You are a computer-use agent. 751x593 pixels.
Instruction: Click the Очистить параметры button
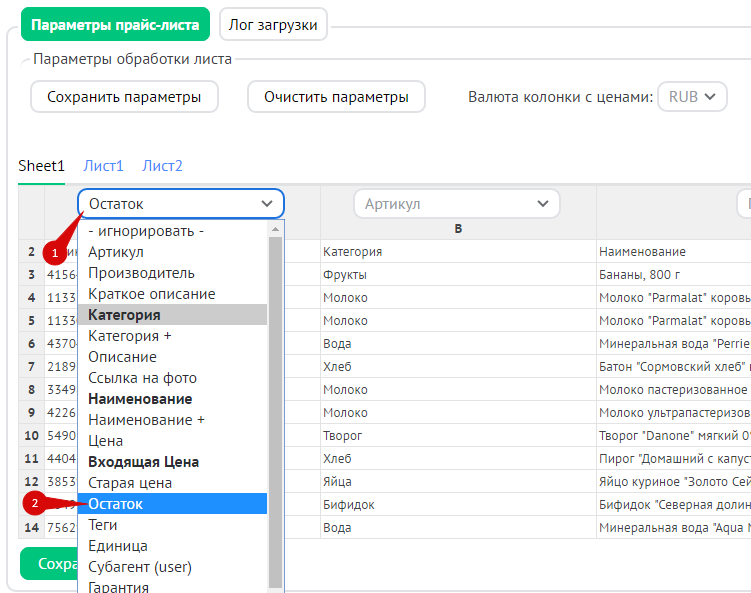(336, 97)
